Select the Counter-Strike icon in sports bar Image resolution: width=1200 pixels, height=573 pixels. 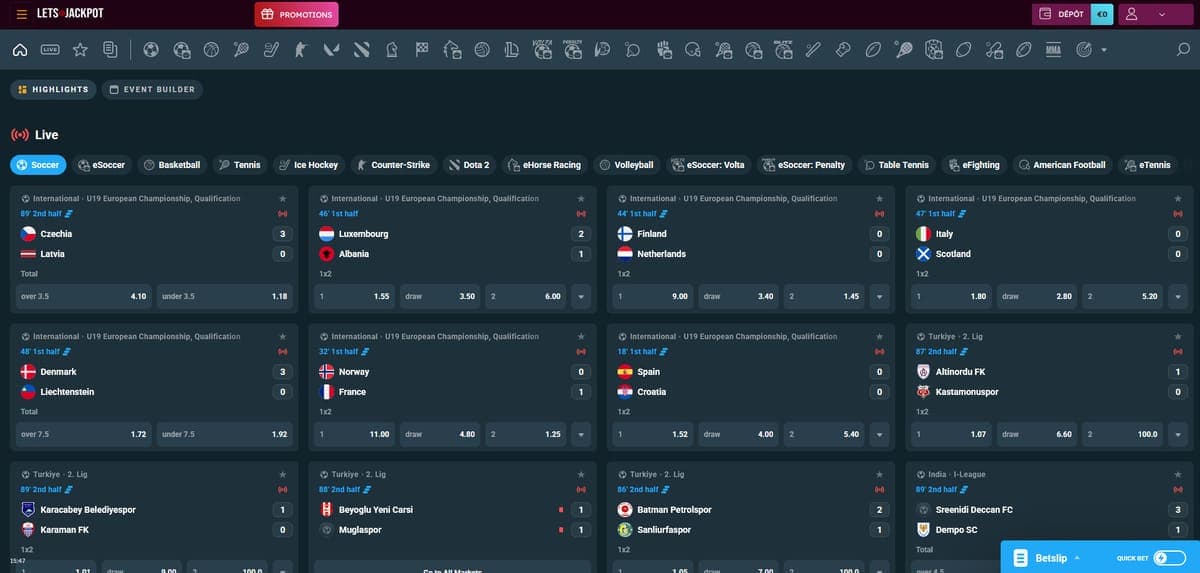coord(301,49)
